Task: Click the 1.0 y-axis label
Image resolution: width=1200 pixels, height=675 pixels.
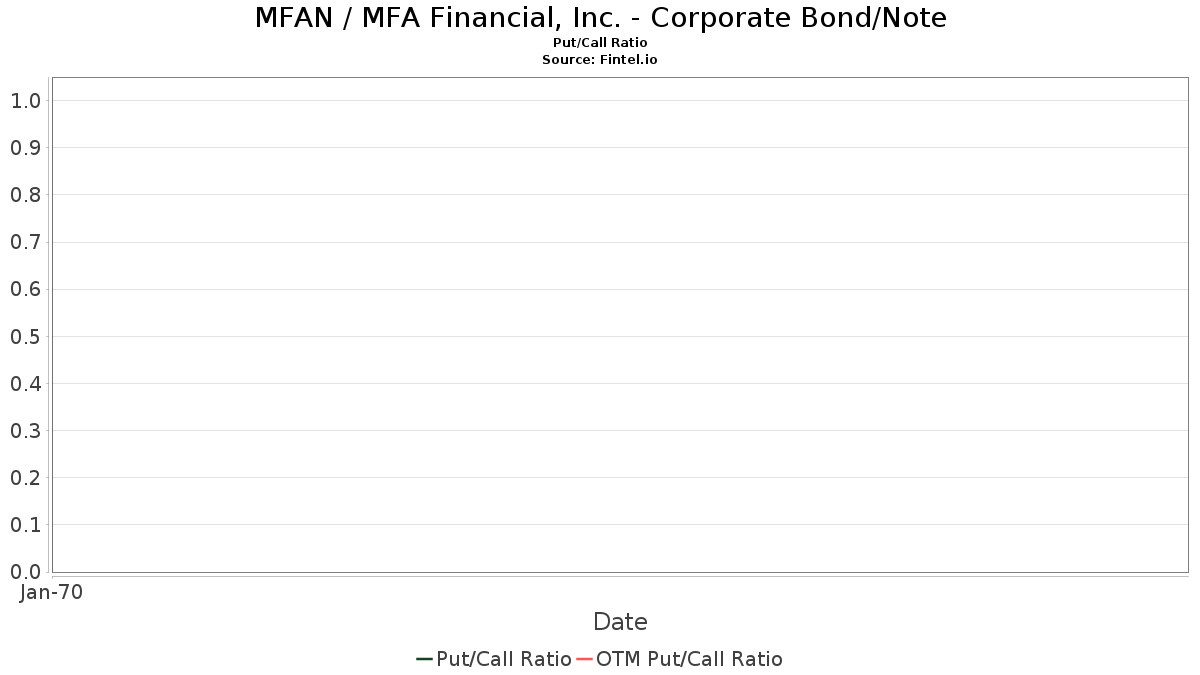Action: click(x=25, y=101)
